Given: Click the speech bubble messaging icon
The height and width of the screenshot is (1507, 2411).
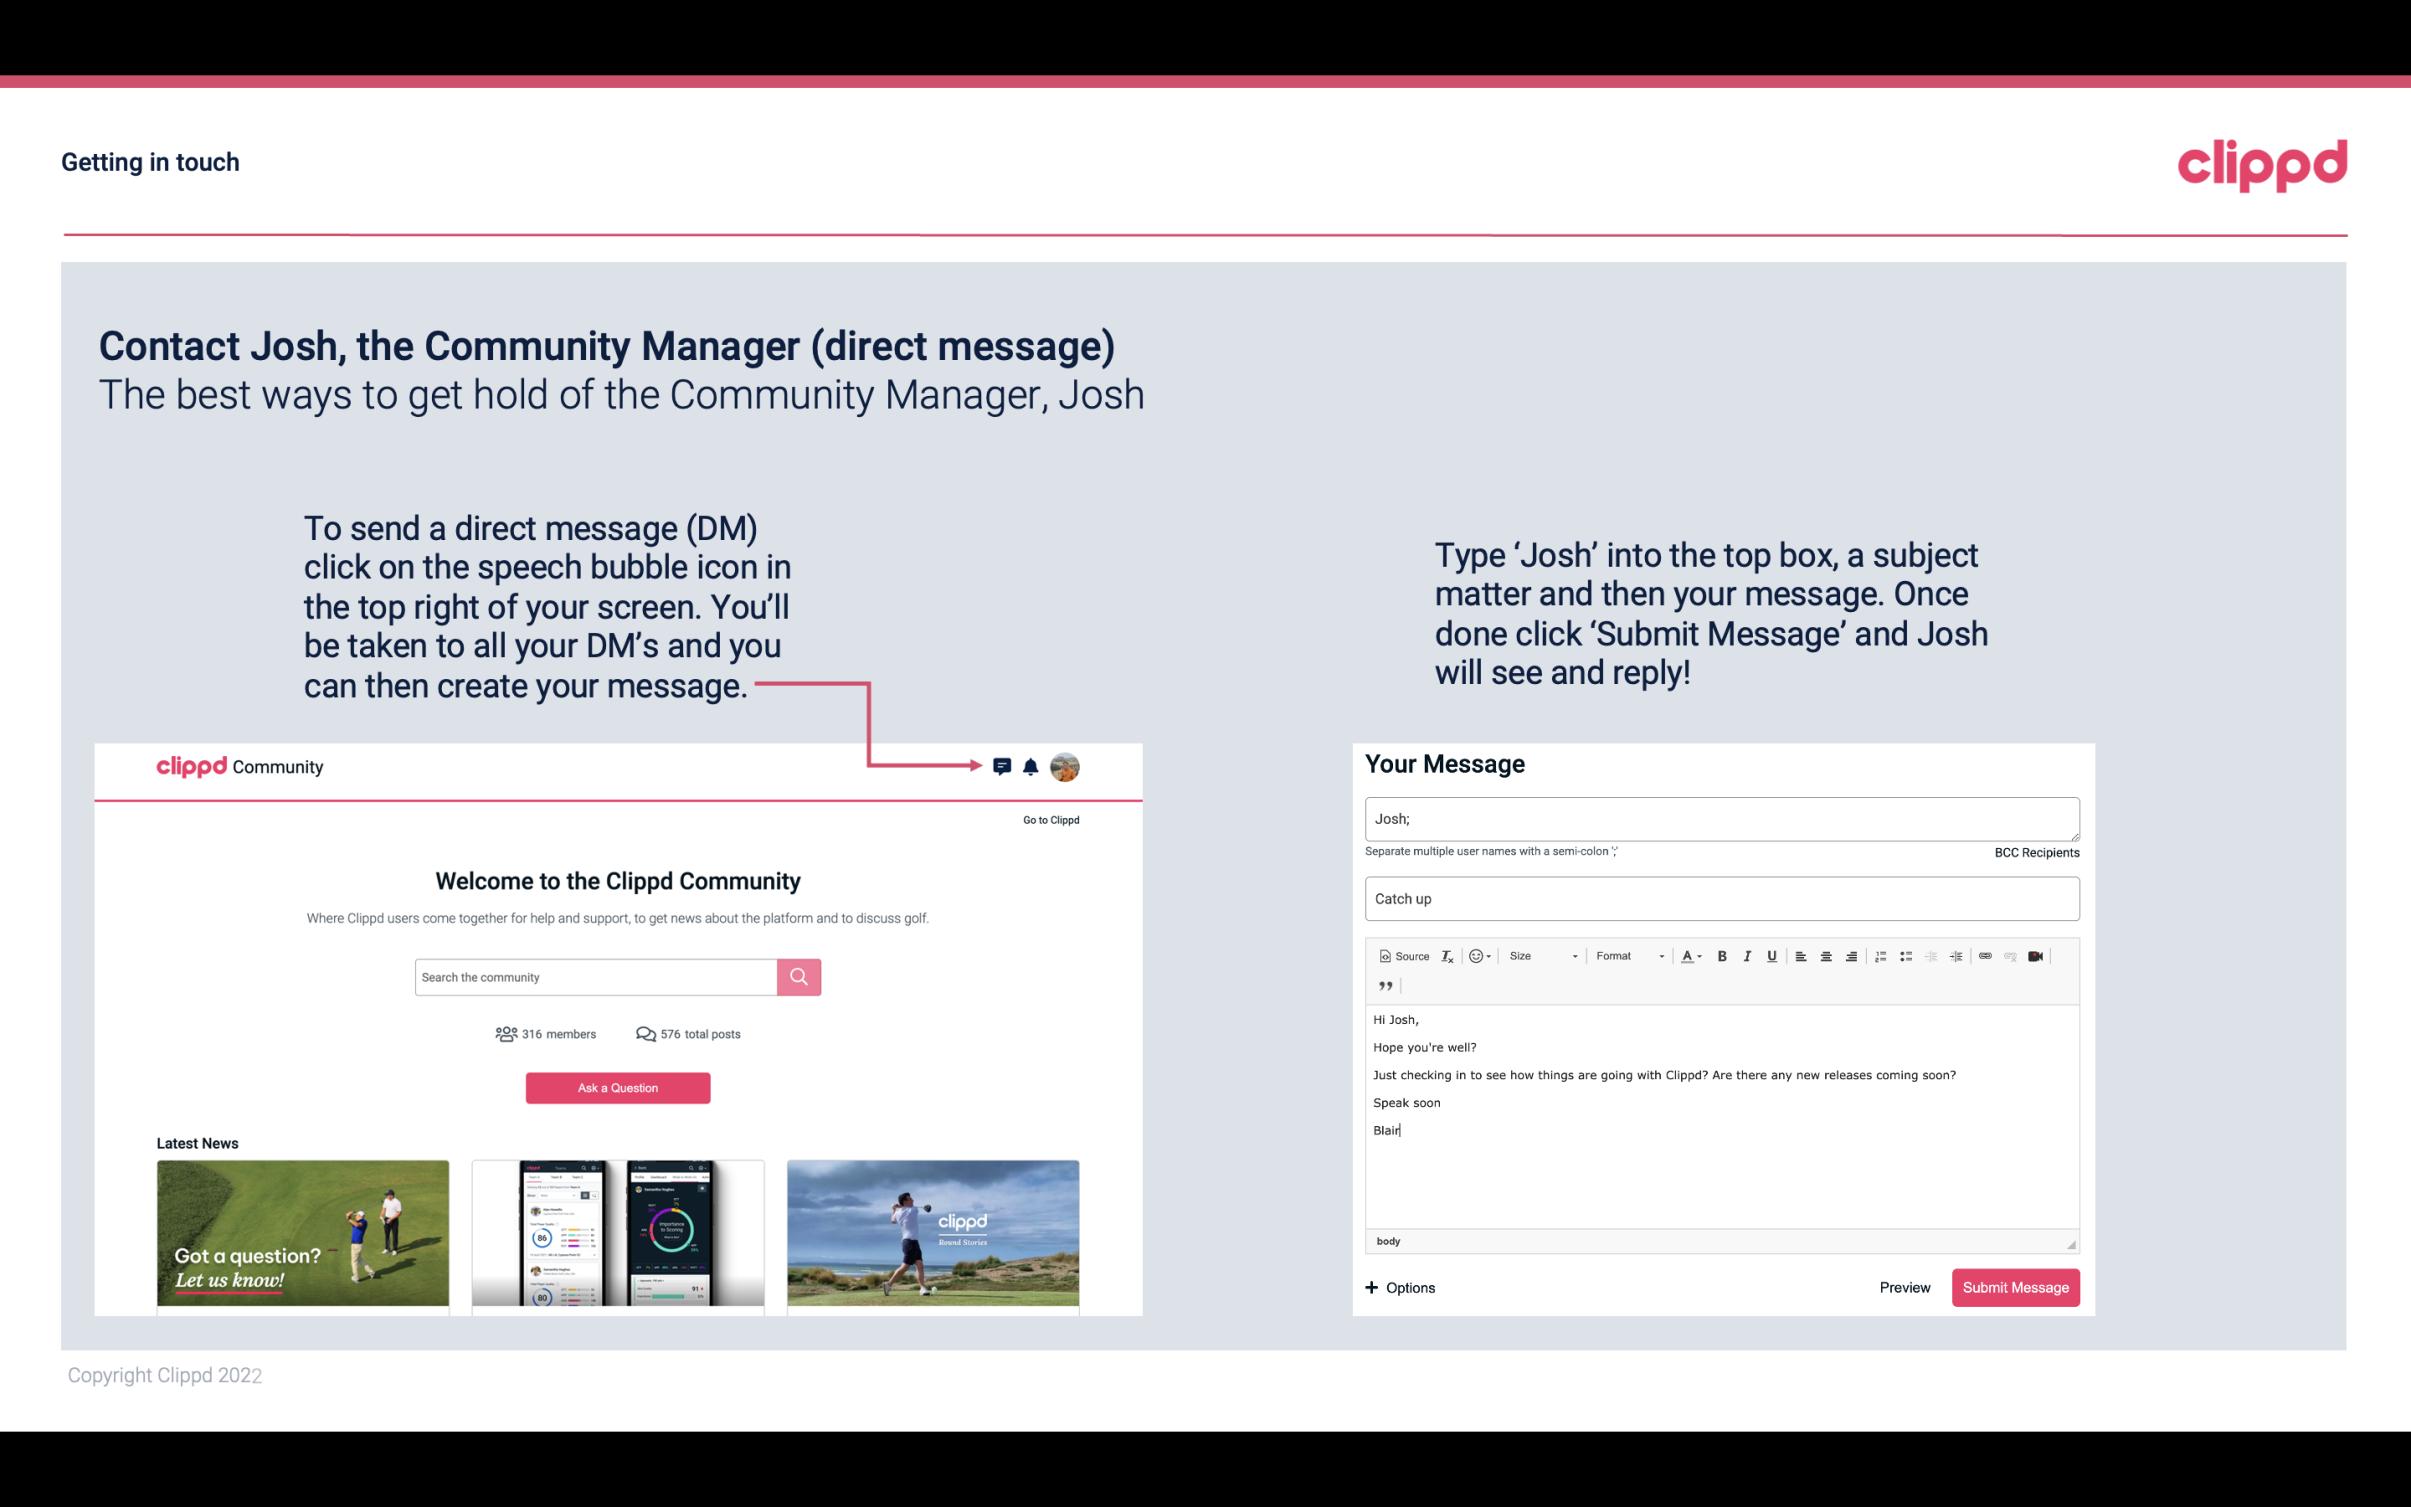Looking at the screenshot, I should coord(1003,767).
